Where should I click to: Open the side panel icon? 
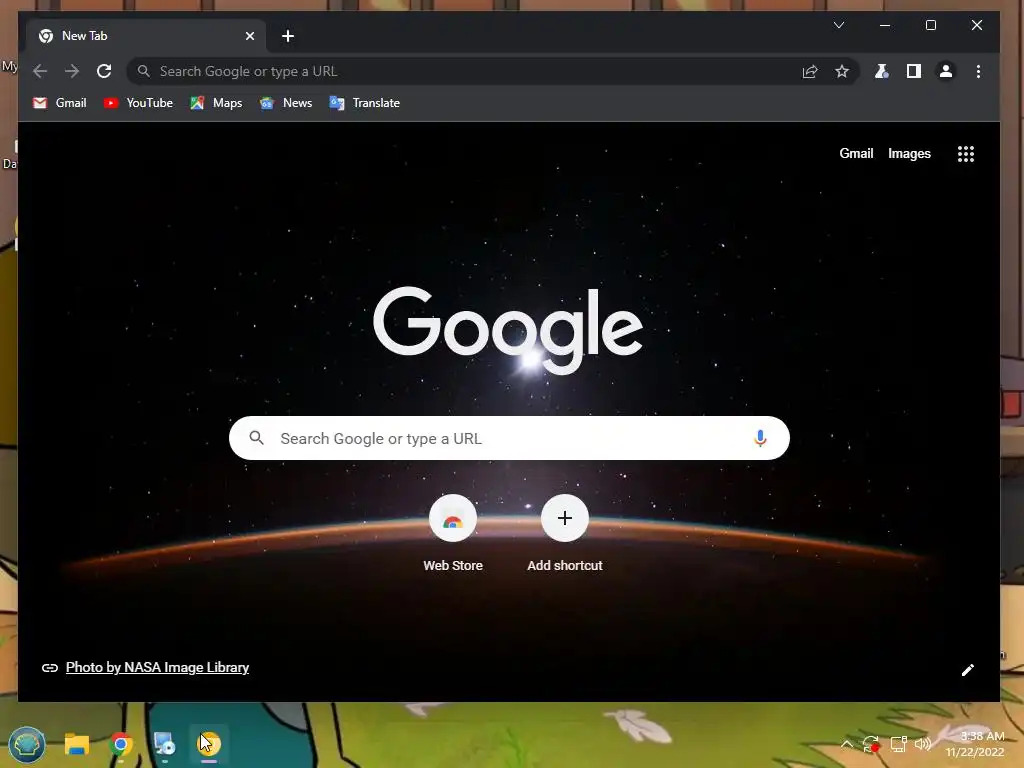(914, 71)
